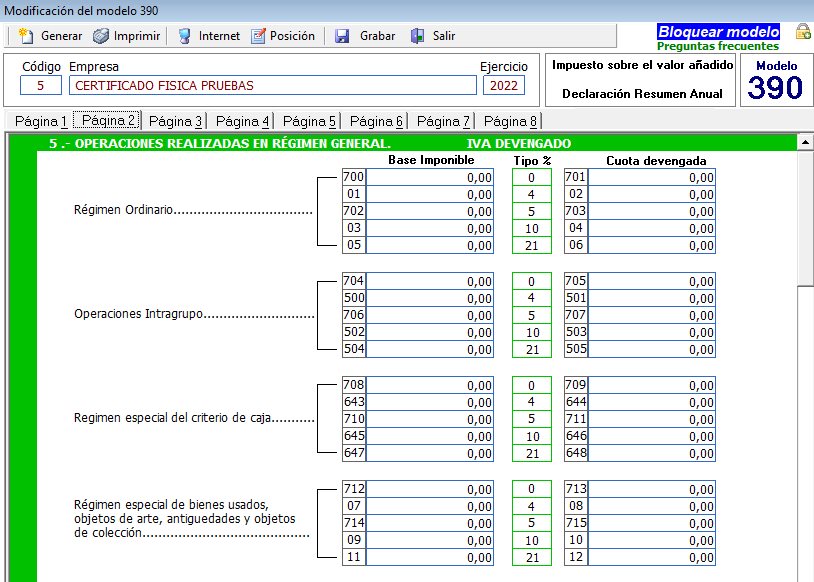814x582 pixels.
Task: Exit using the Salir door icon
Action: [x=419, y=36]
